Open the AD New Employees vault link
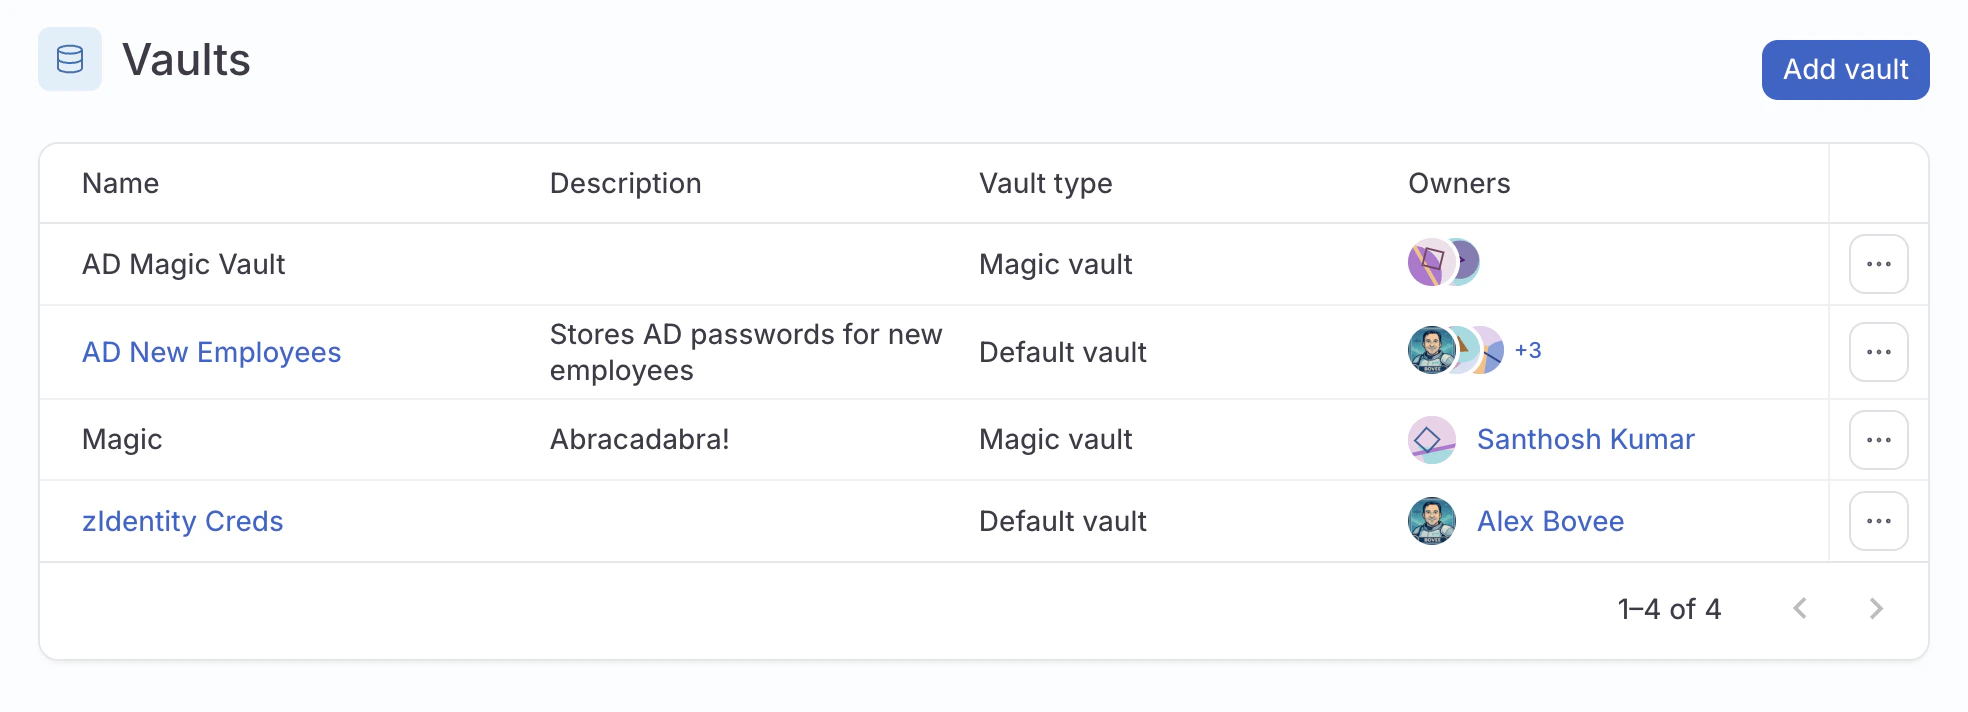Screen dimensions: 1968x712 [211, 352]
